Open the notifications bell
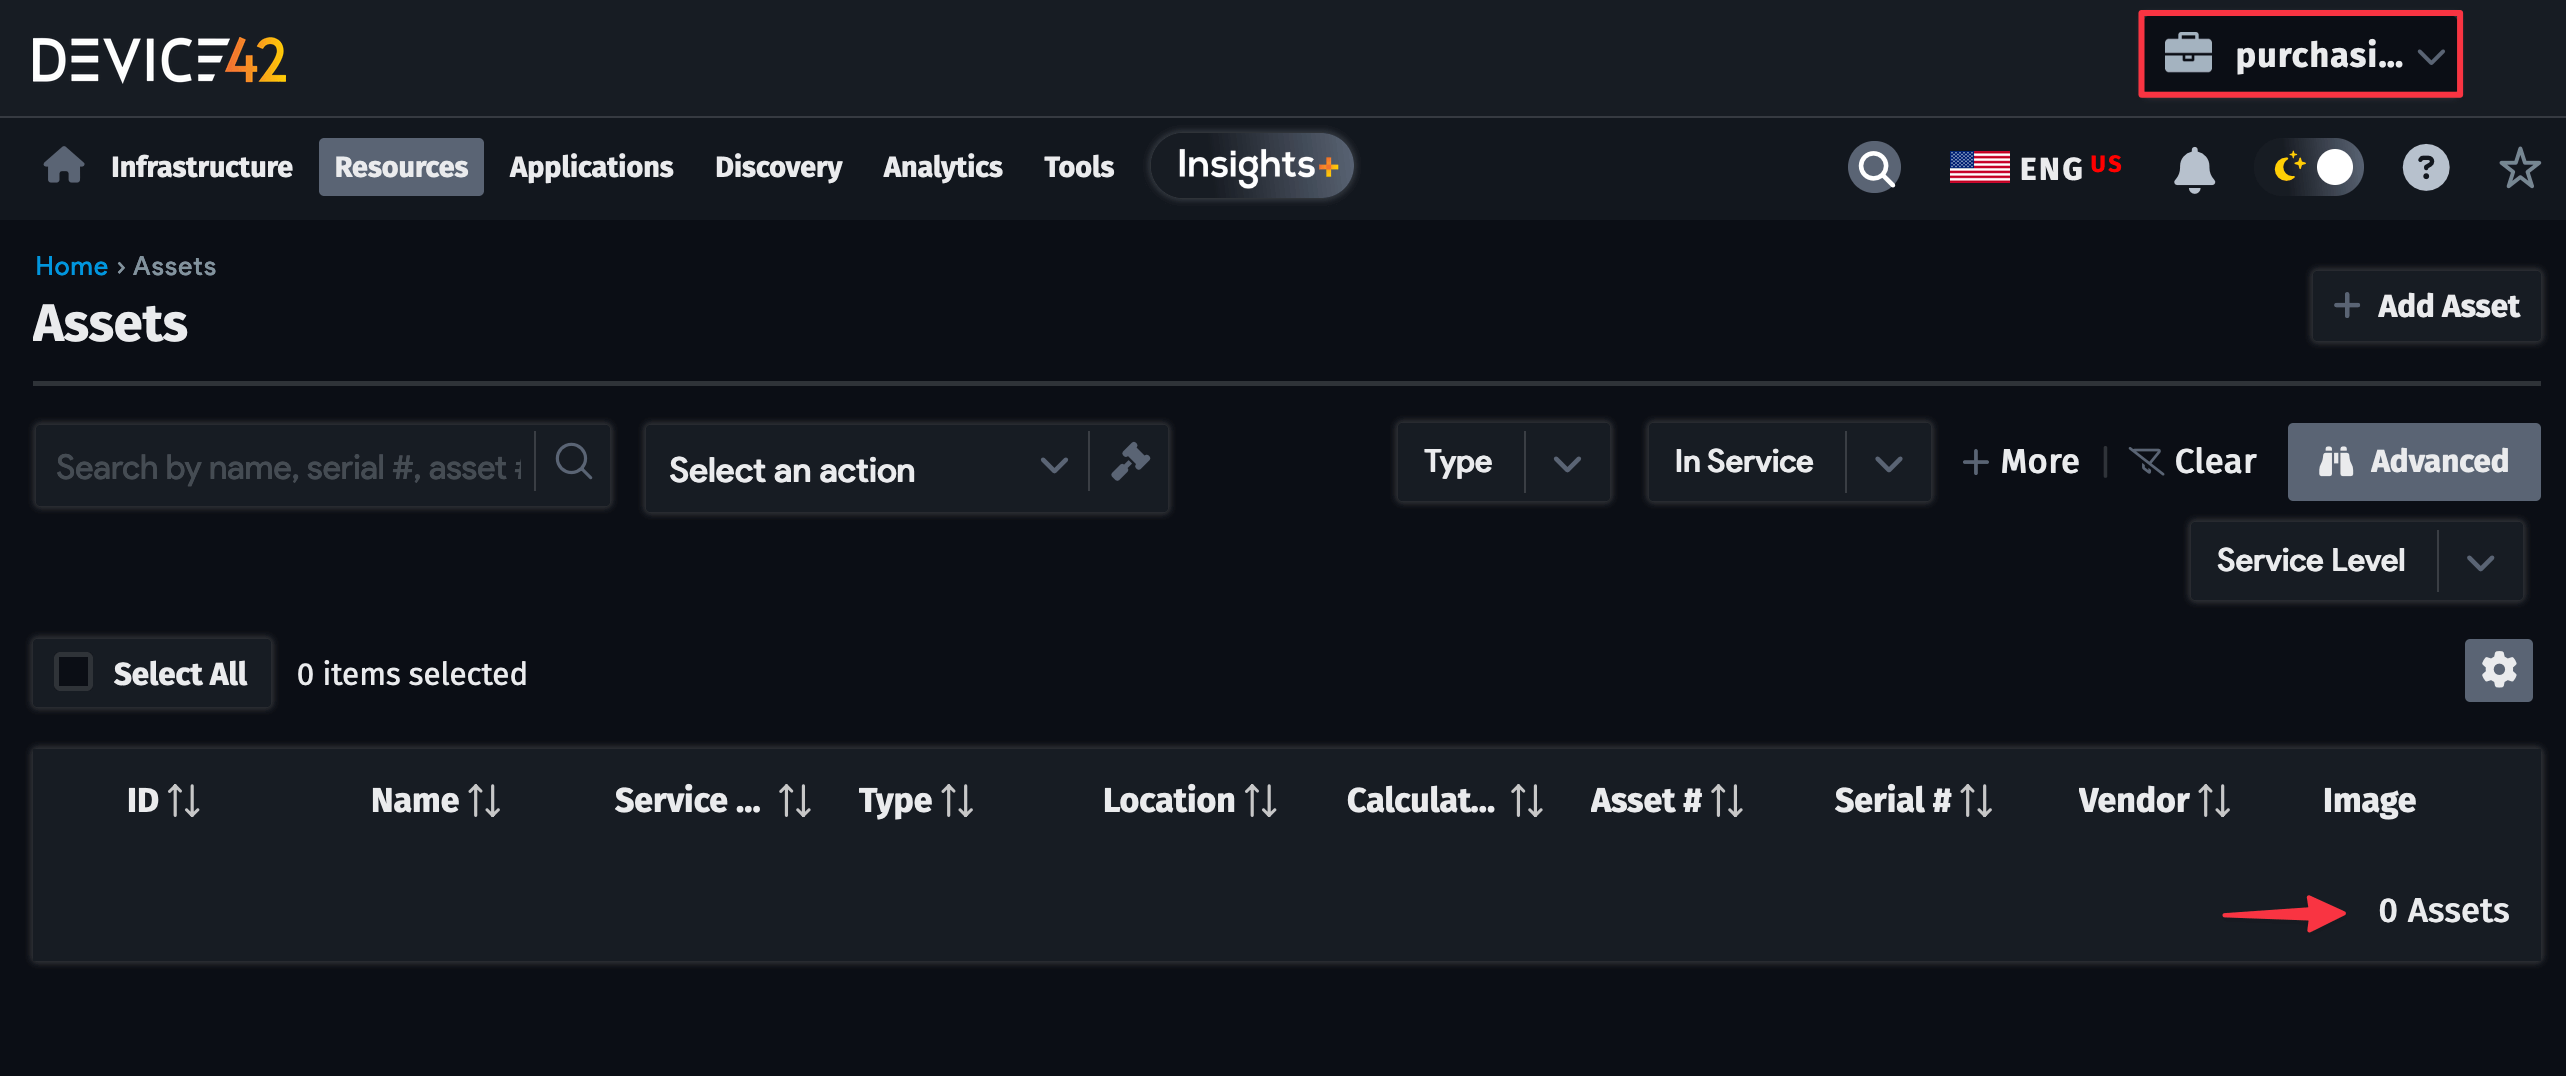The height and width of the screenshot is (1076, 2566). click(x=2193, y=168)
